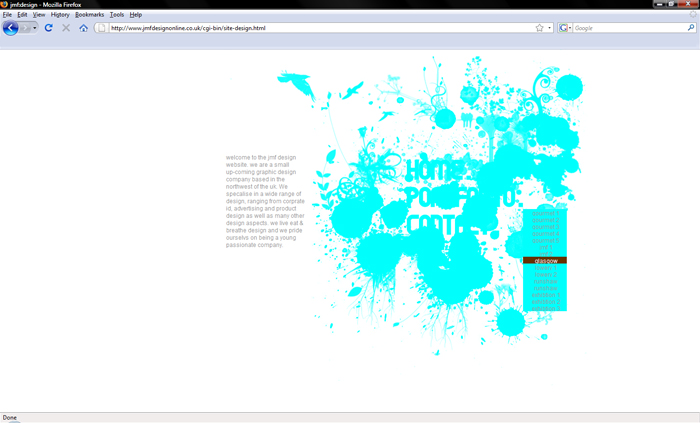Screen dimensions: 700x423
Task: Close the Firefox window
Action: [688, 4]
